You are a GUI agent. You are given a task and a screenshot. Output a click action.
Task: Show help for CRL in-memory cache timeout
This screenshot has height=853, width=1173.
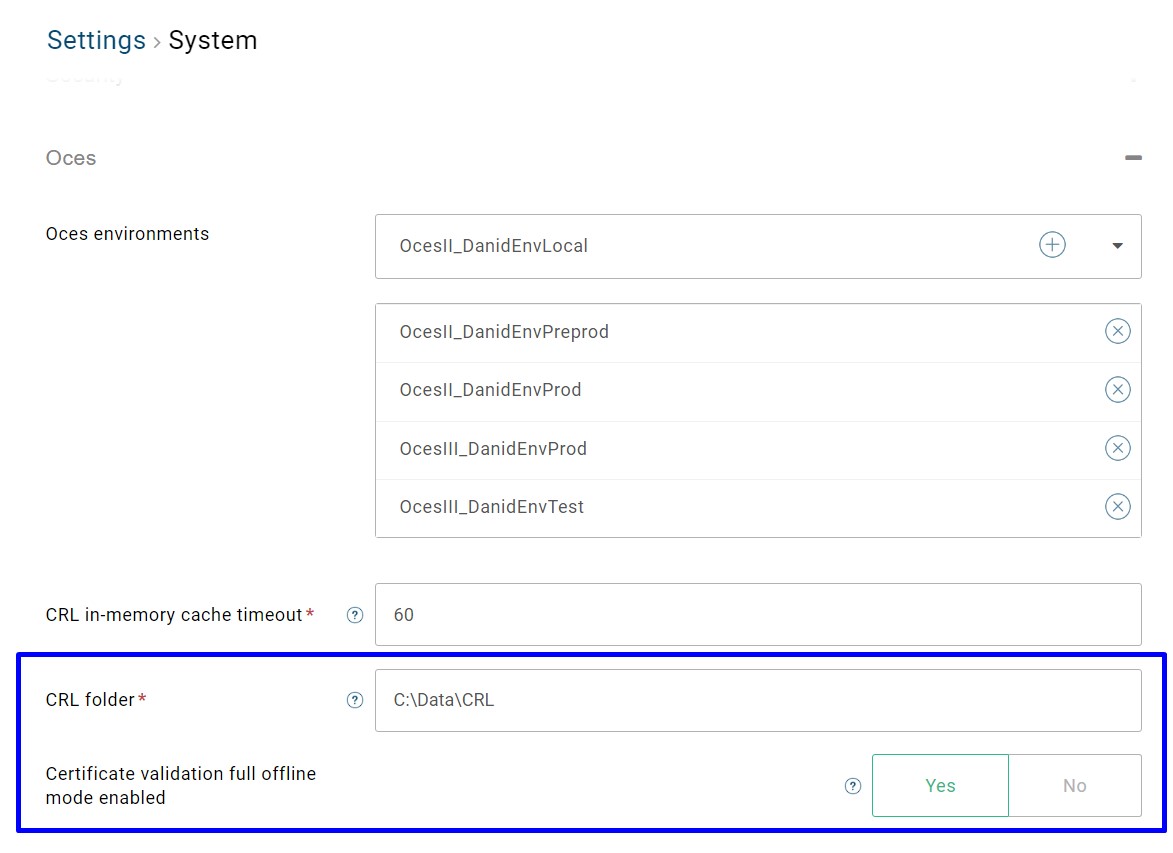pos(354,615)
